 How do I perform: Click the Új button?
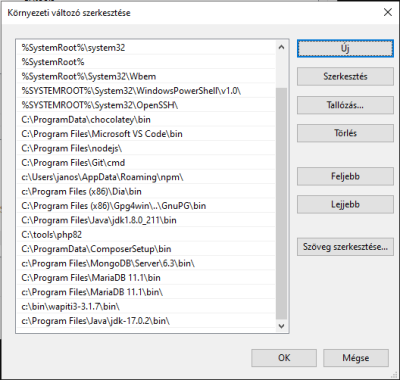click(345, 49)
